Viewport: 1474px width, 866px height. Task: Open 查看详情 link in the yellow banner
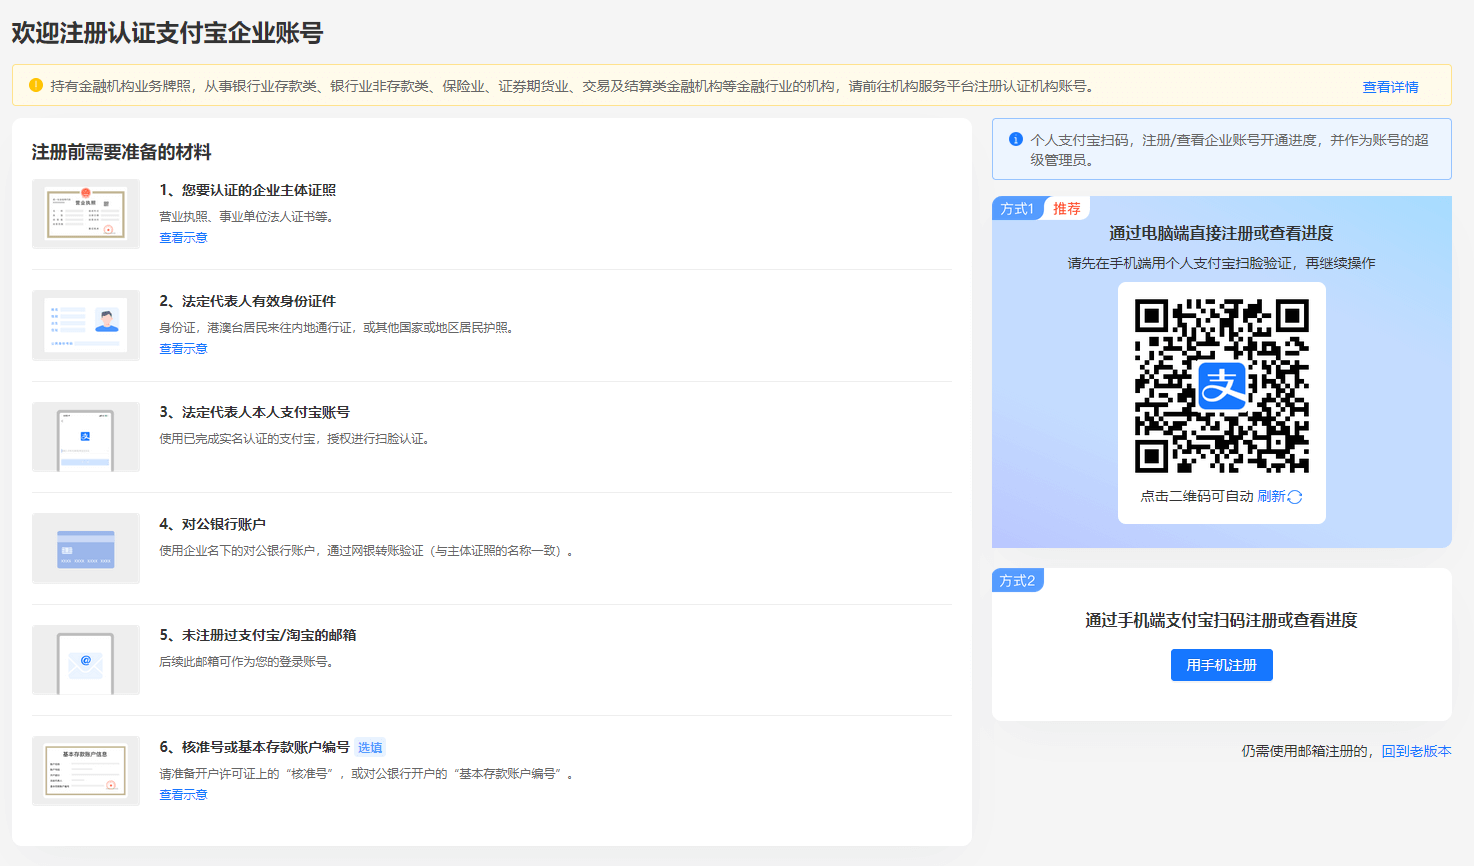[1390, 87]
